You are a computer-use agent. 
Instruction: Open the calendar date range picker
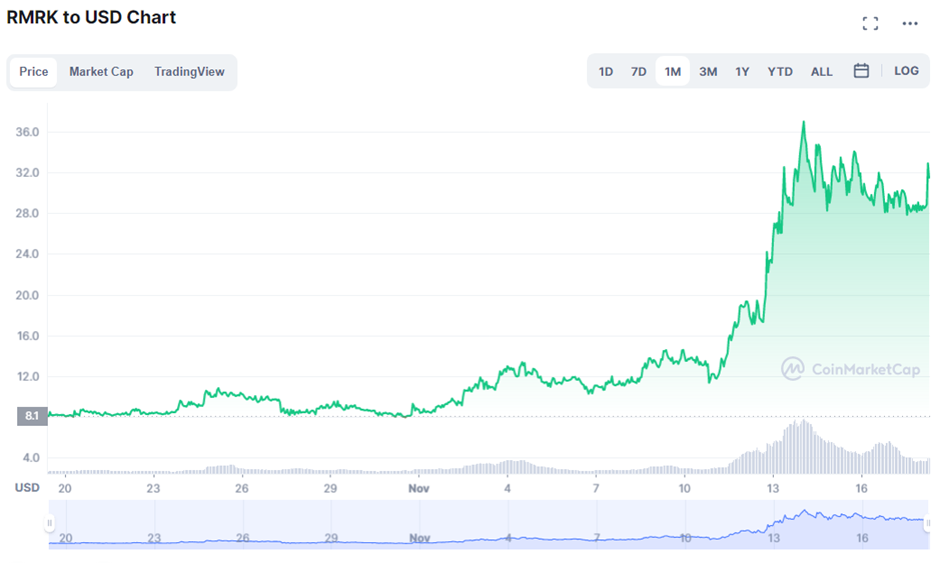[861, 71]
